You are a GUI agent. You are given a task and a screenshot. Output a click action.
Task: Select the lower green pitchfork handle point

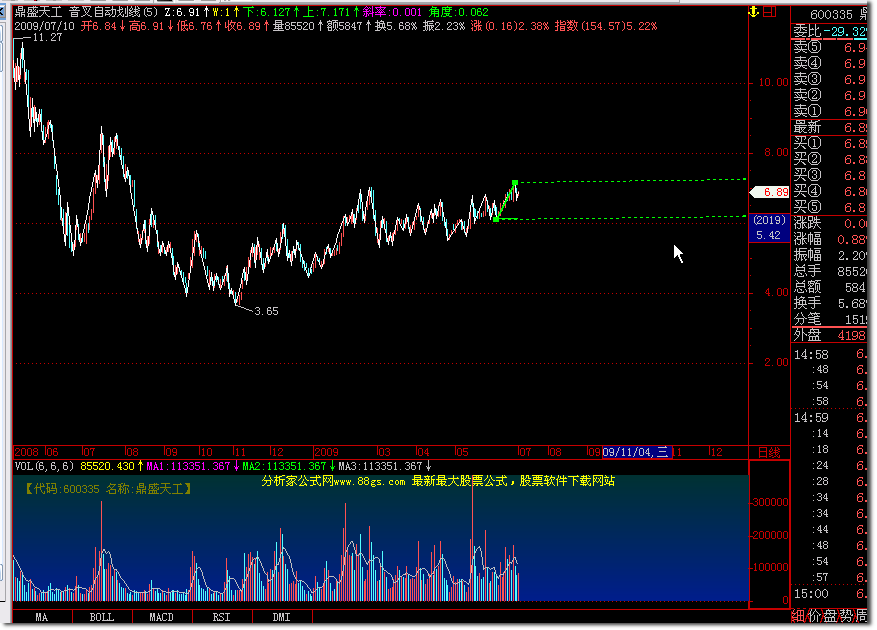(x=496, y=219)
